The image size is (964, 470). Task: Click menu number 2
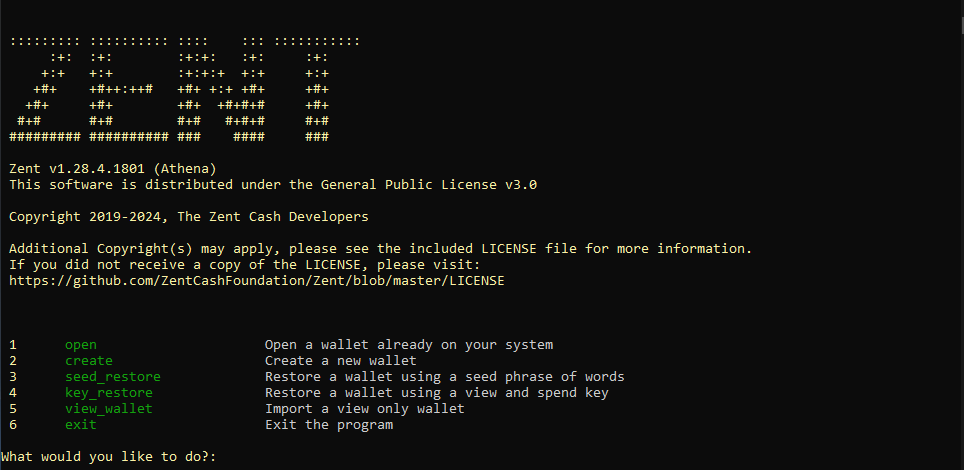click(13, 360)
